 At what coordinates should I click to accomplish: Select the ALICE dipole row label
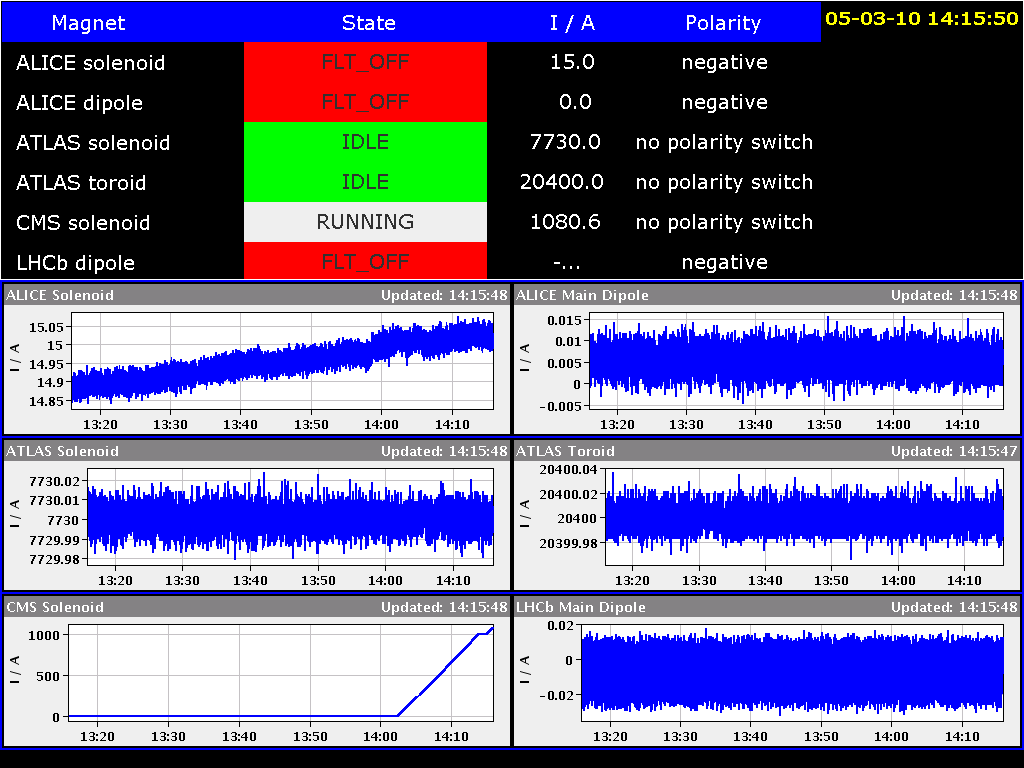pyautogui.click(x=79, y=103)
